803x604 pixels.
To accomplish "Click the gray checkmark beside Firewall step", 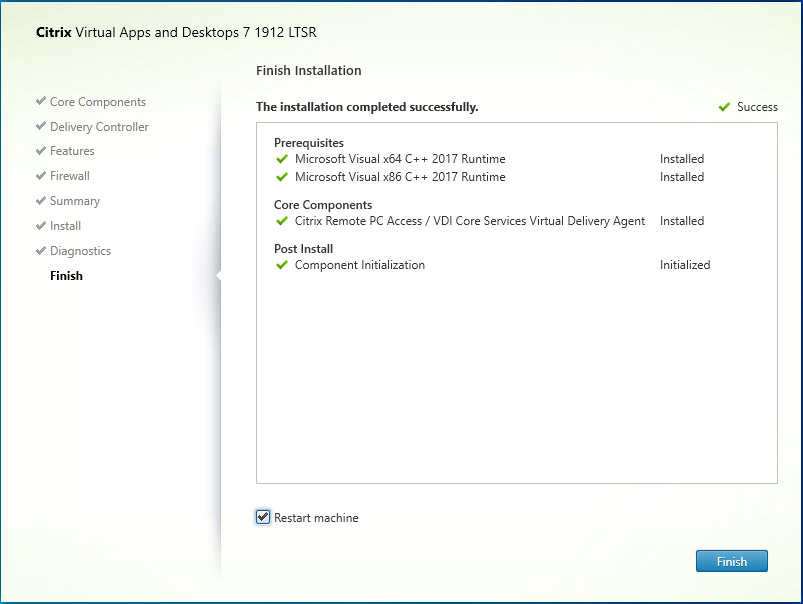I will coord(41,175).
